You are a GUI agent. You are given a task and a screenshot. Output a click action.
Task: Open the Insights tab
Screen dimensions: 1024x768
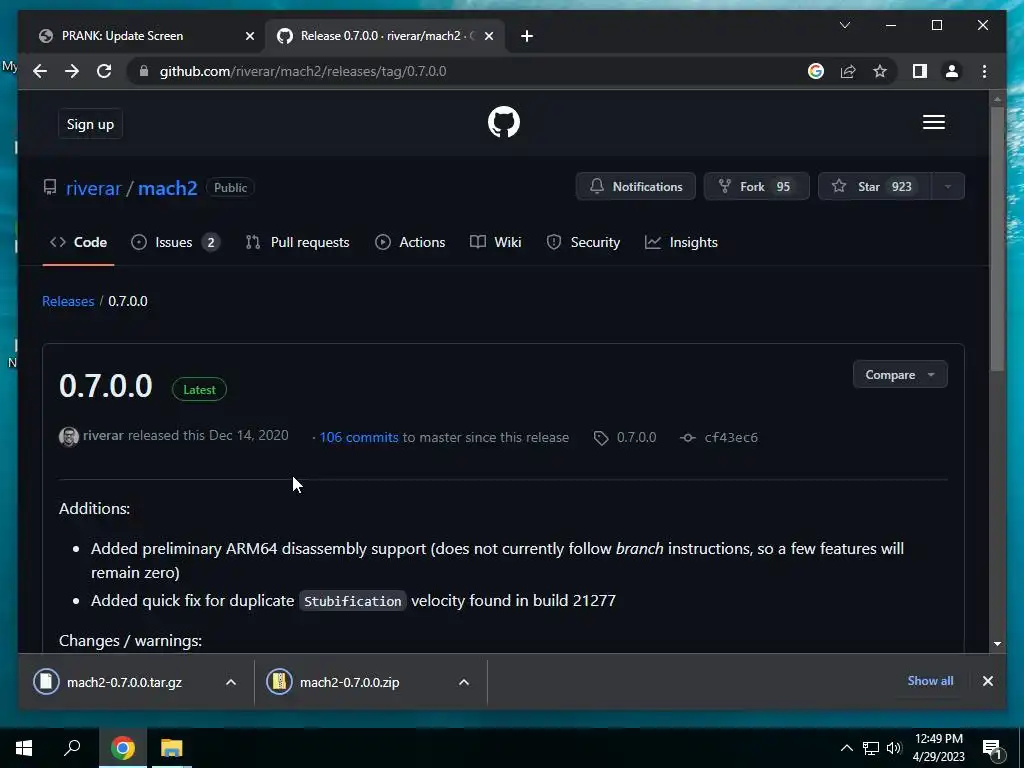coord(681,242)
